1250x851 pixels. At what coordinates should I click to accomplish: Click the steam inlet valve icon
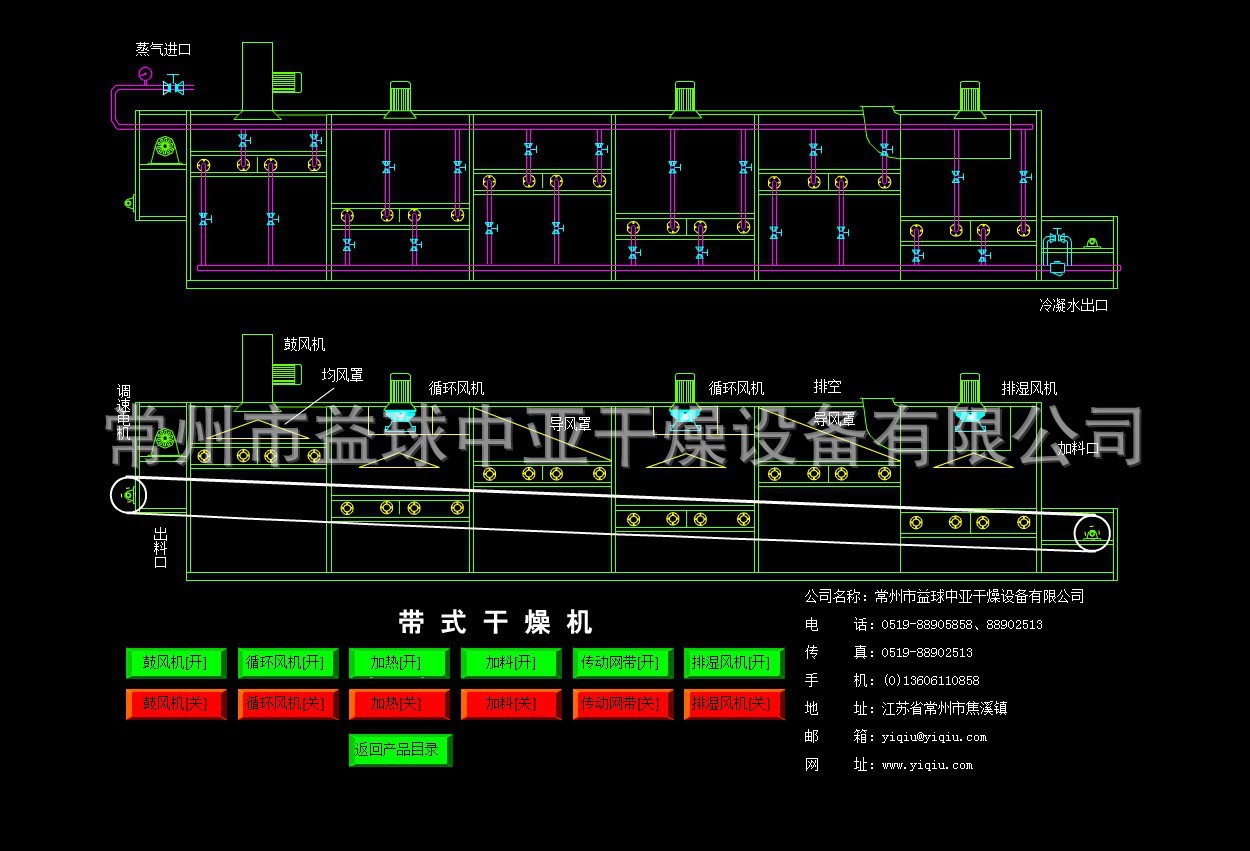tap(173, 85)
